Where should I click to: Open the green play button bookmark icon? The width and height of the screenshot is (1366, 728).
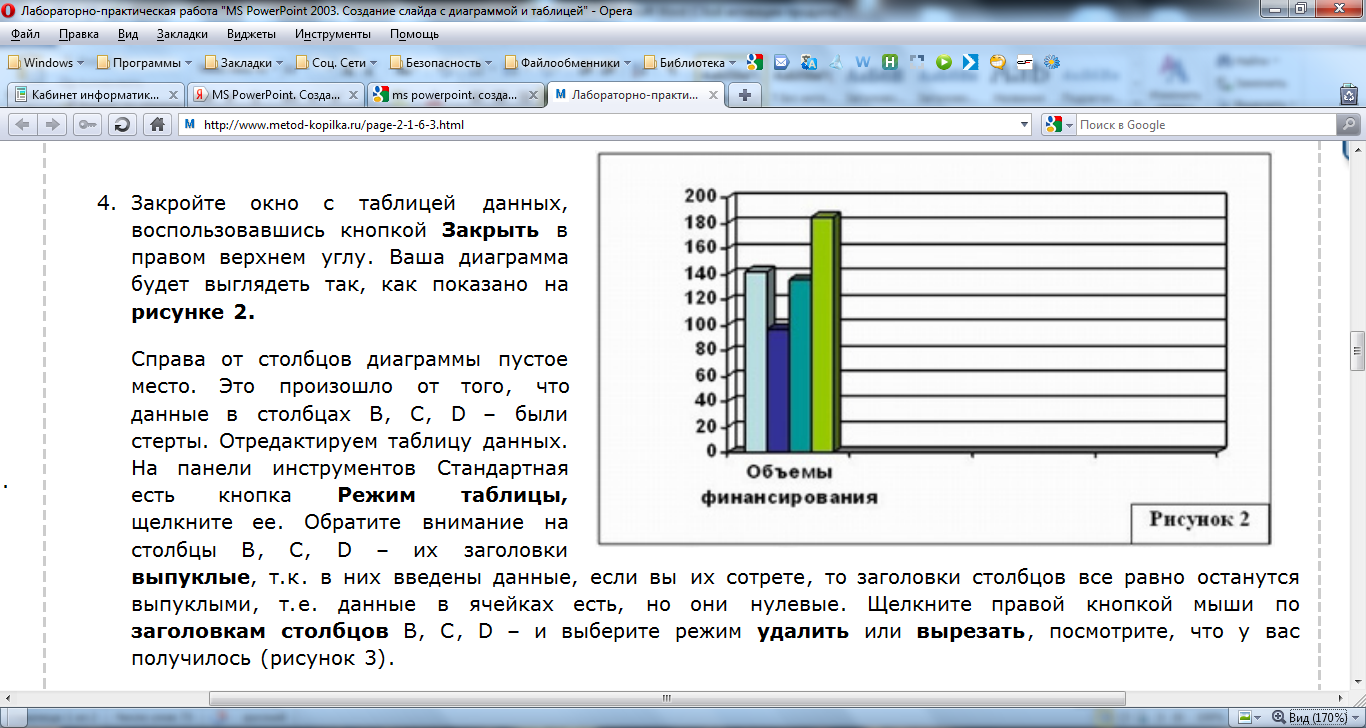943,62
